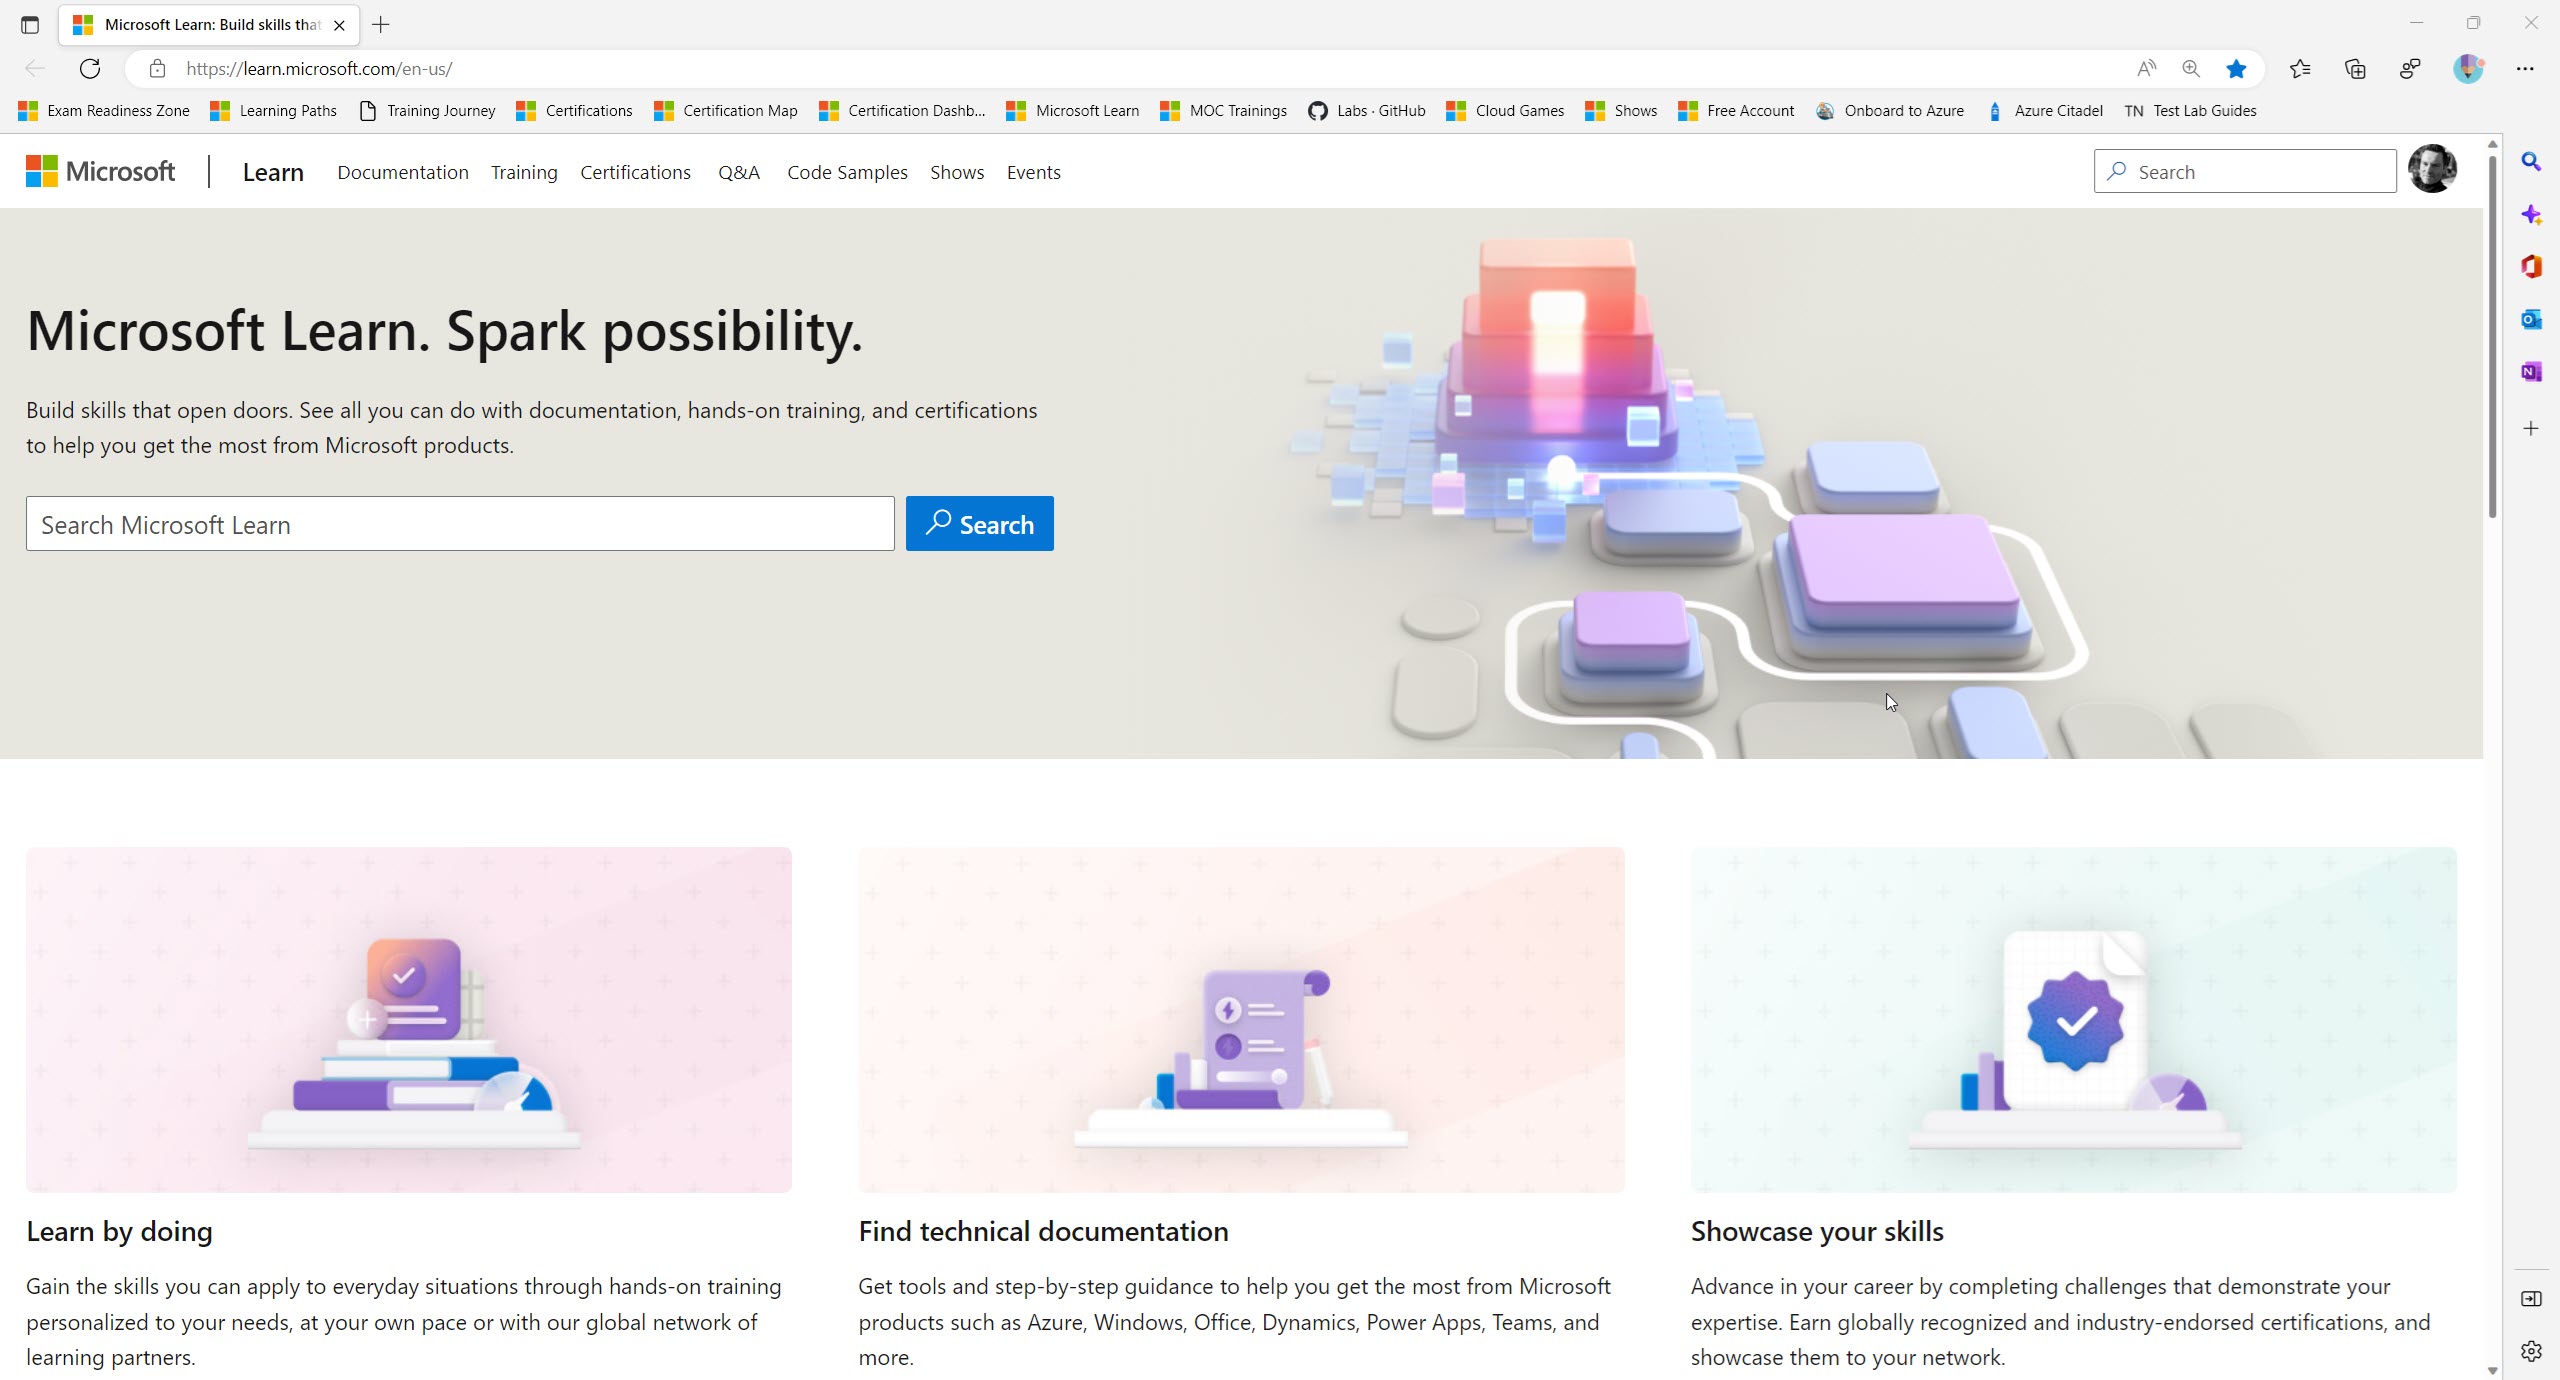Open Onboard to Azure bookmark
The height and width of the screenshot is (1380, 2560).
[1890, 110]
